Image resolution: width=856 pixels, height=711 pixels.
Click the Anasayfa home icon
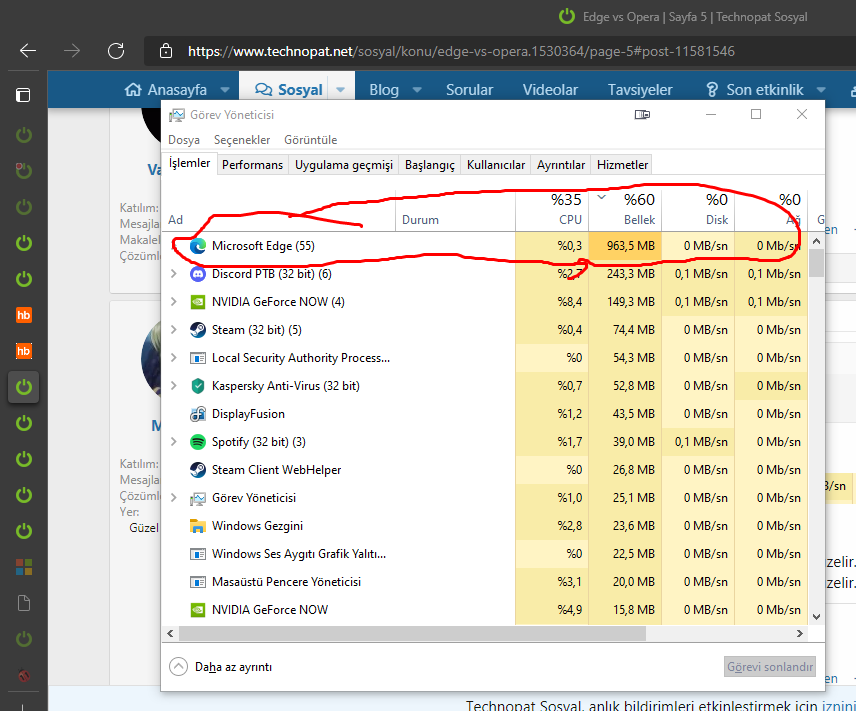(133, 90)
